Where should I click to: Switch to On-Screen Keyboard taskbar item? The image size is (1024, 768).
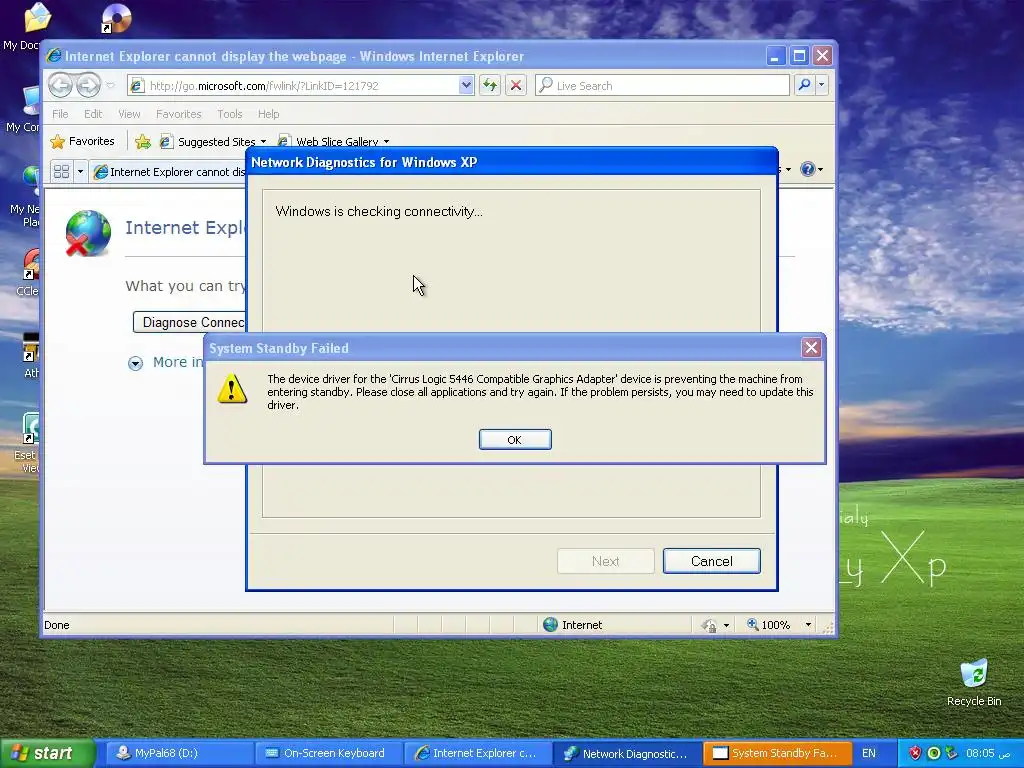(328, 753)
